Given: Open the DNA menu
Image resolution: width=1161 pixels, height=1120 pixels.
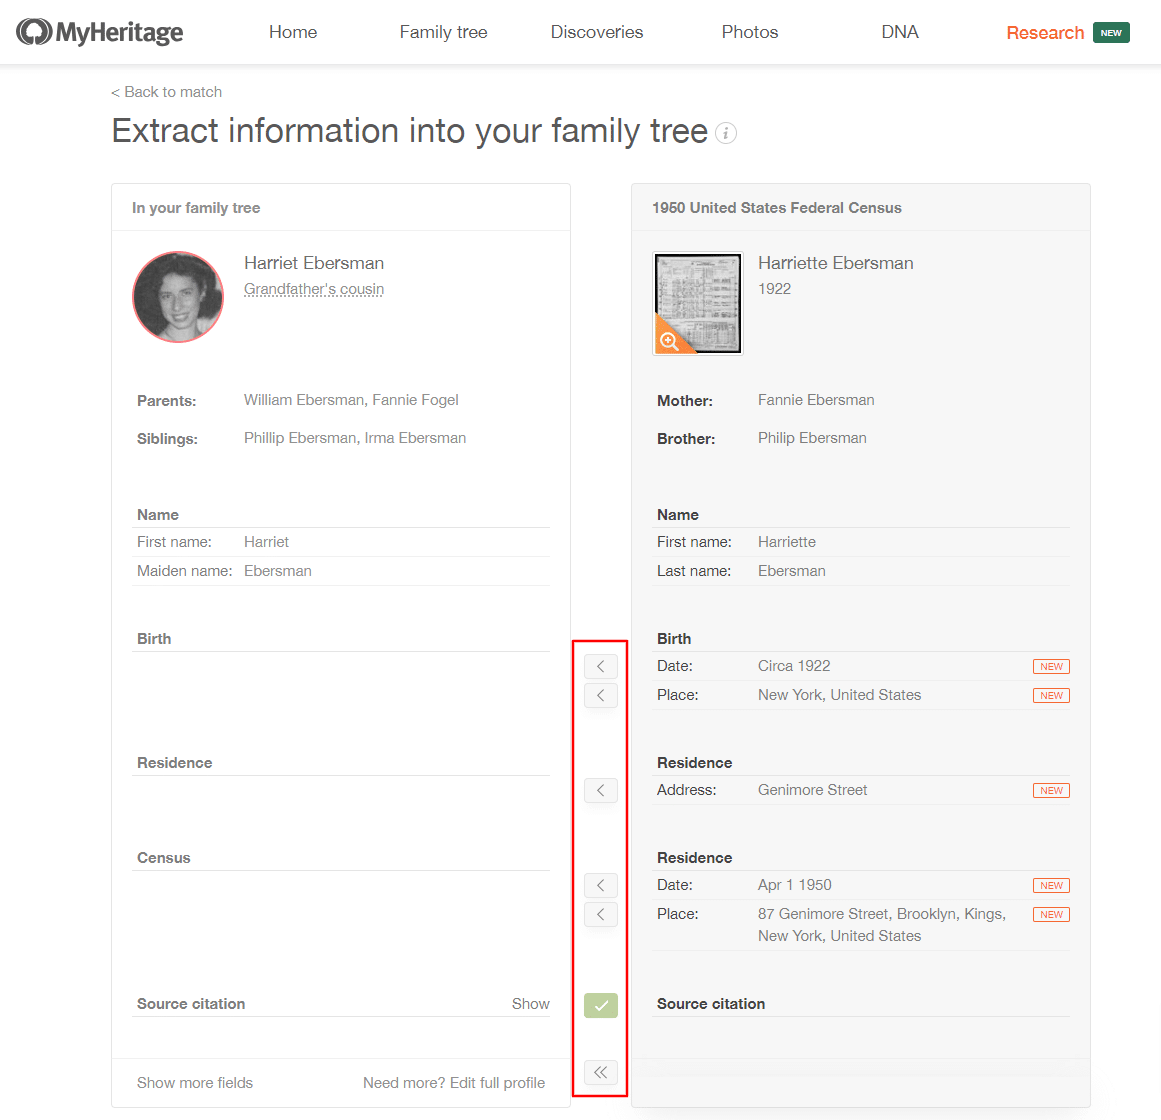Looking at the screenshot, I should [900, 33].
